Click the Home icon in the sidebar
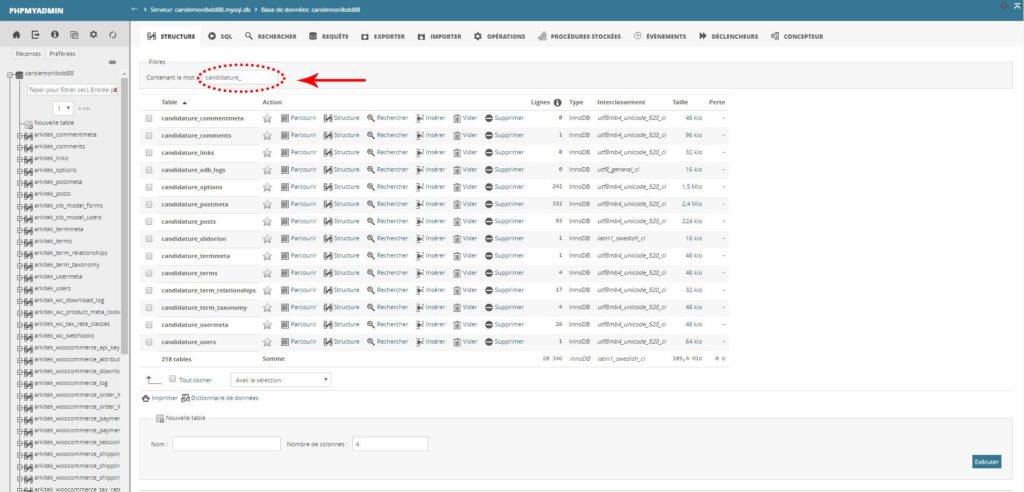The height and width of the screenshot is (492, 1024). (17, 35)
